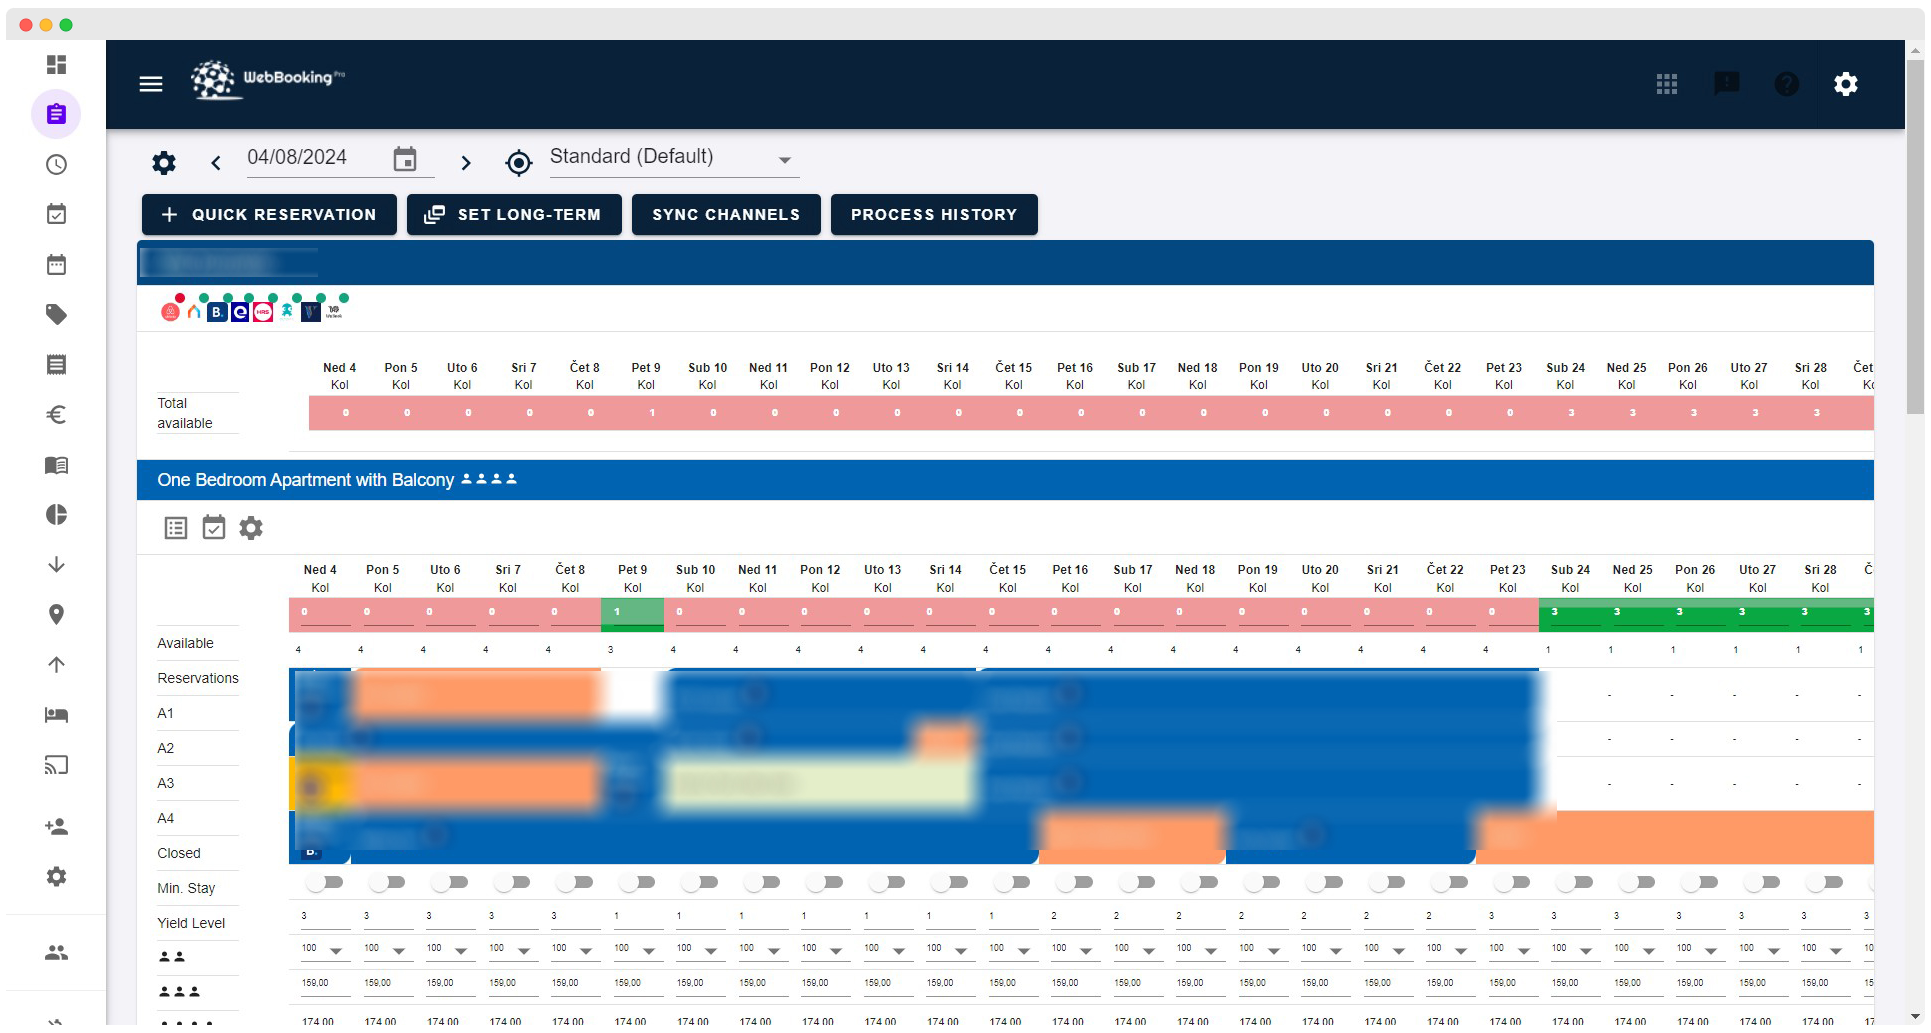Screen dimensions: 1931x1033
Task: Click the apps grid icon in header
Action: pos(1666,84)
